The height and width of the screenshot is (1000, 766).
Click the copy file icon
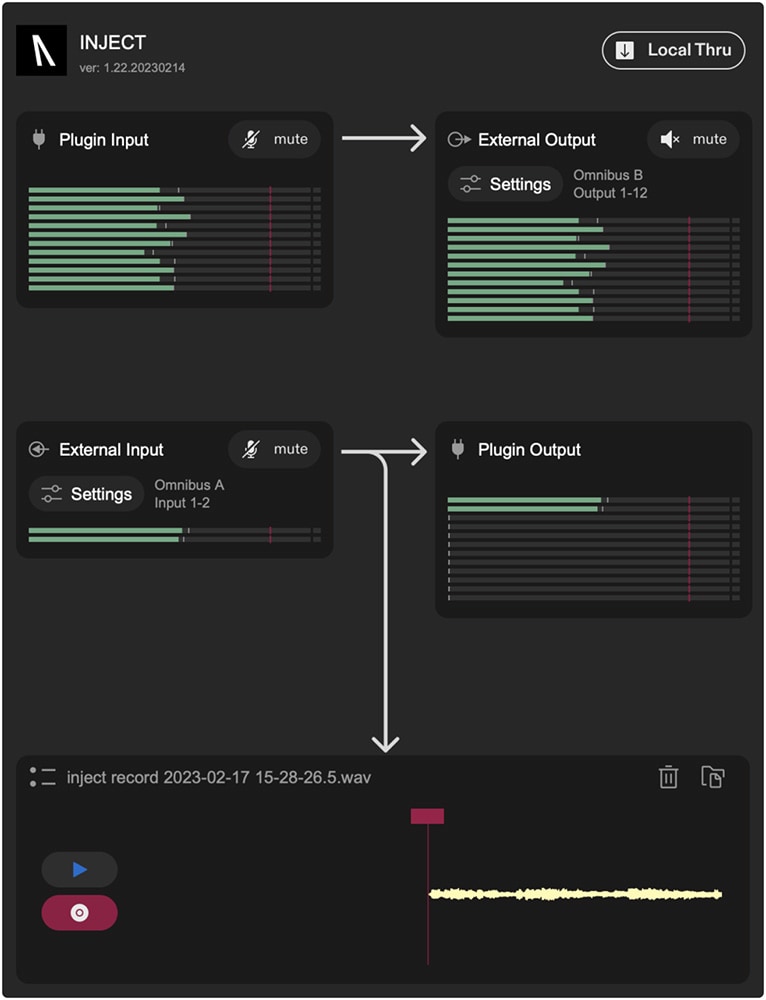coord(712,777)
